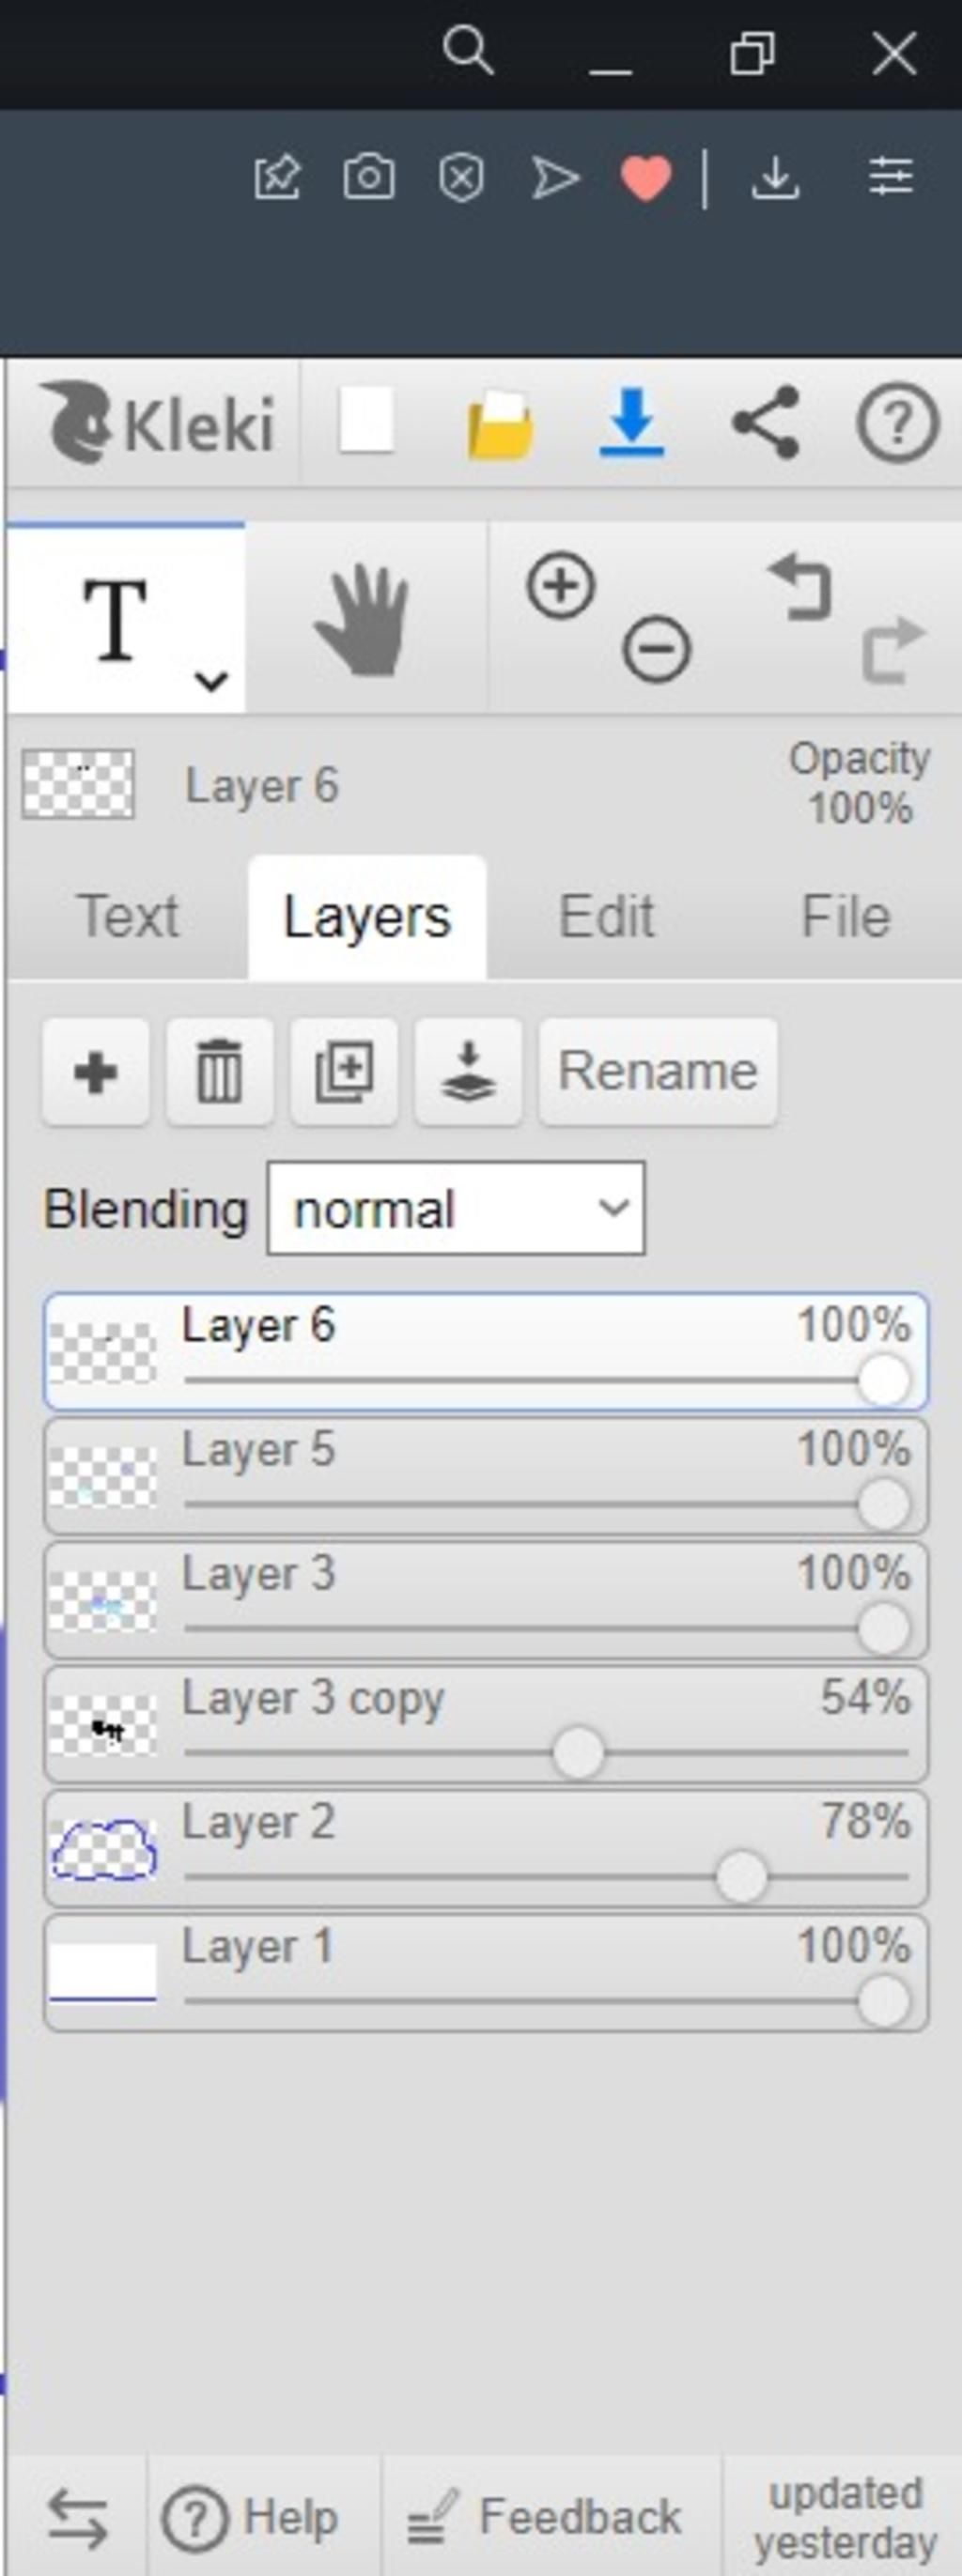Save image with the blue download arrow

tap(632, 423)
